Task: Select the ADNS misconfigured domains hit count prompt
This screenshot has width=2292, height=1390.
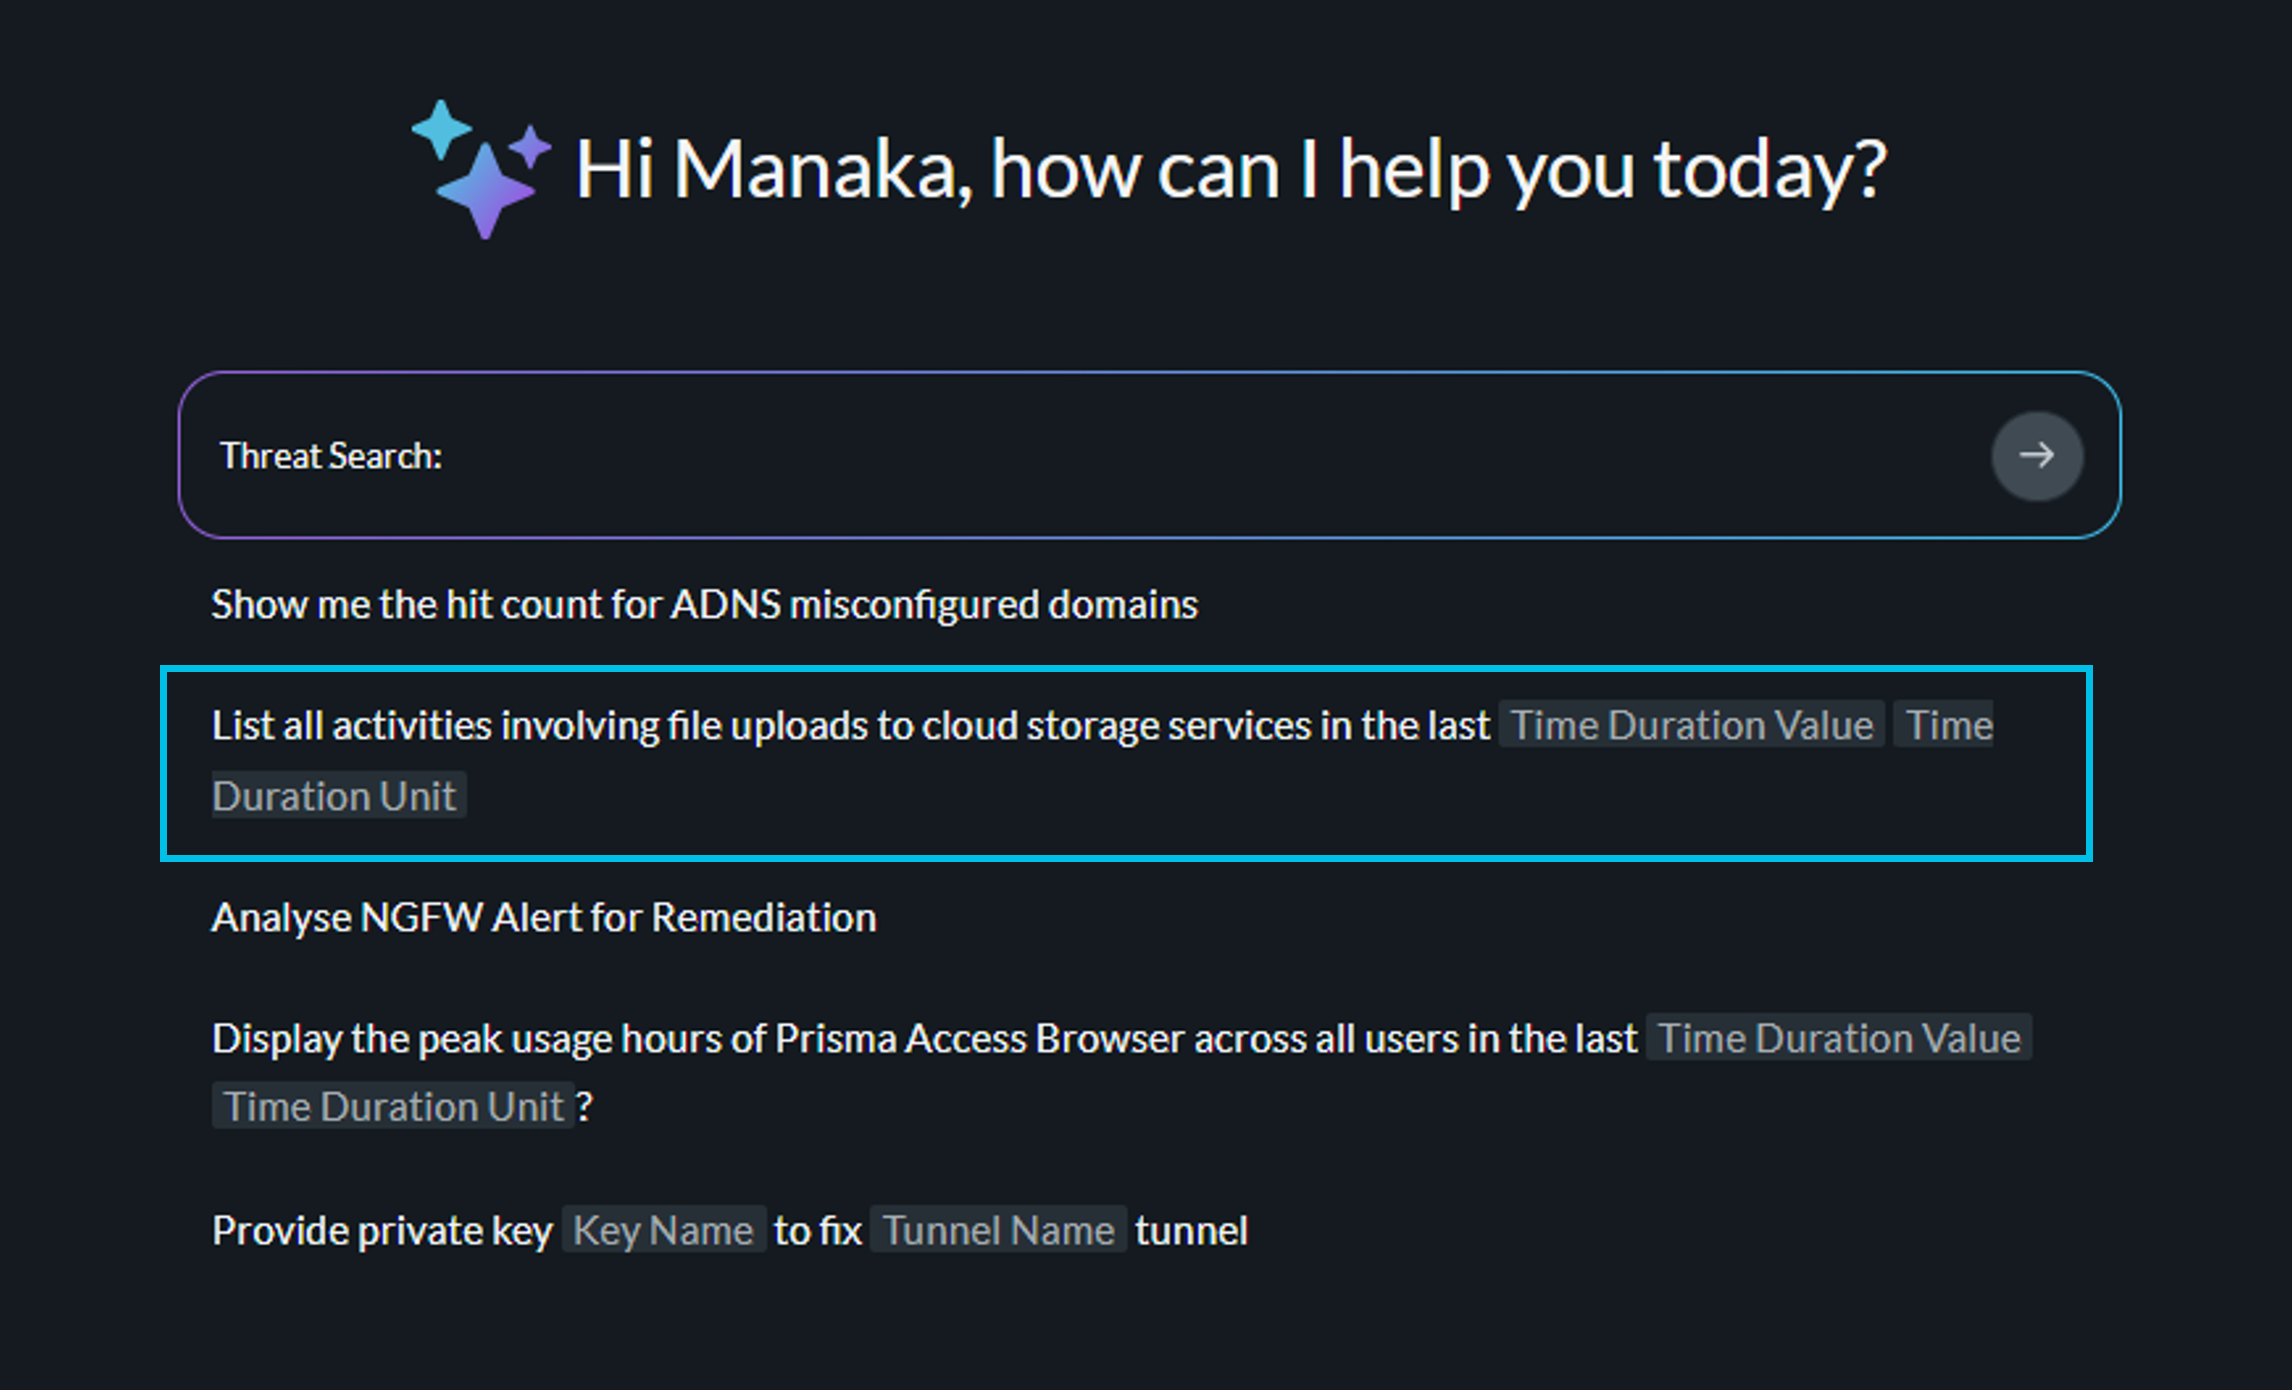Action: click(704, 604)
